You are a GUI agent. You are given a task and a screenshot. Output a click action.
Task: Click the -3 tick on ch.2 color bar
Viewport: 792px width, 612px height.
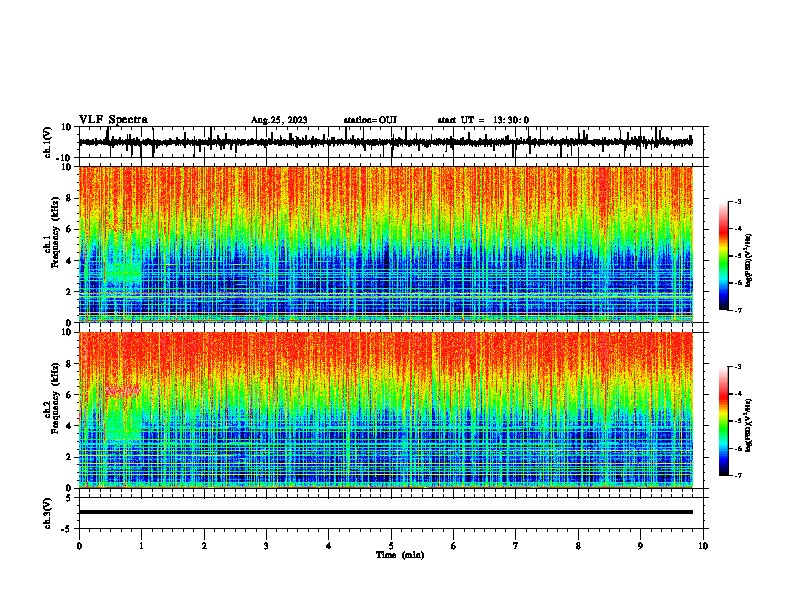coord(737,367)
